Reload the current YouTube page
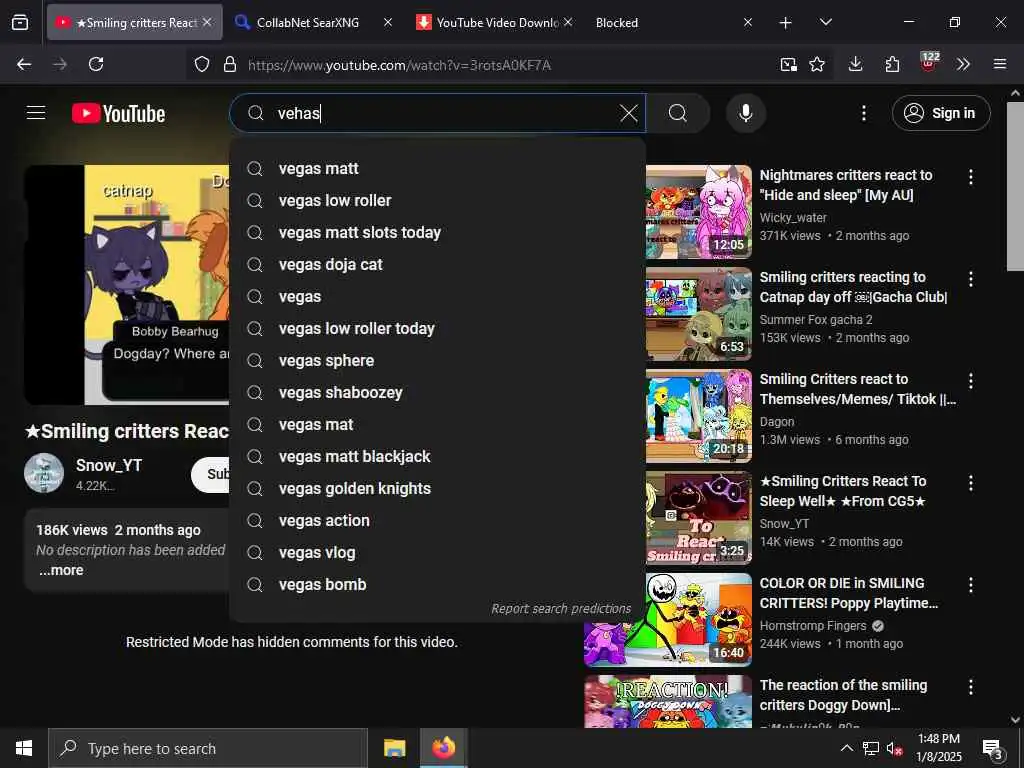The height and width of the screenshot is (768, 1024). coord(96,64)
